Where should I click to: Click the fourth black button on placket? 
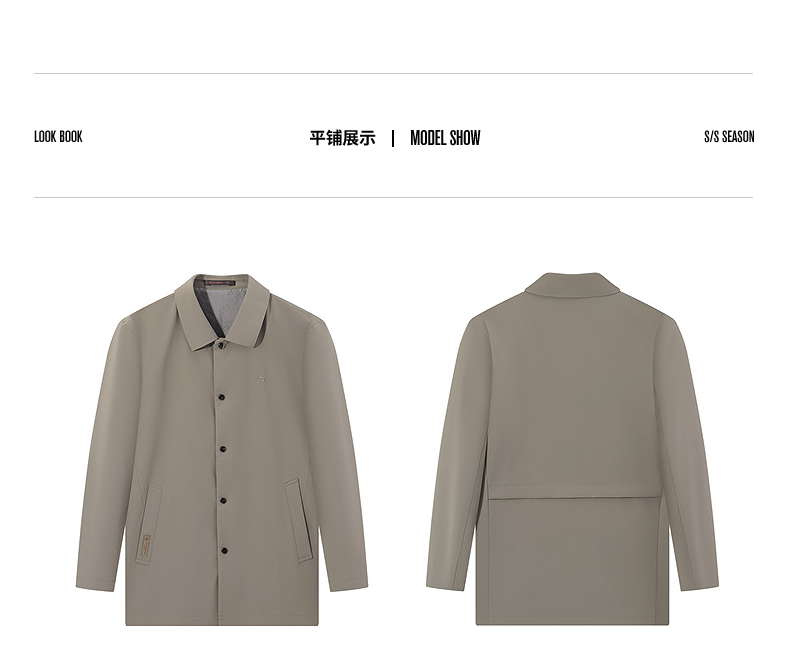tap(223, 500)
